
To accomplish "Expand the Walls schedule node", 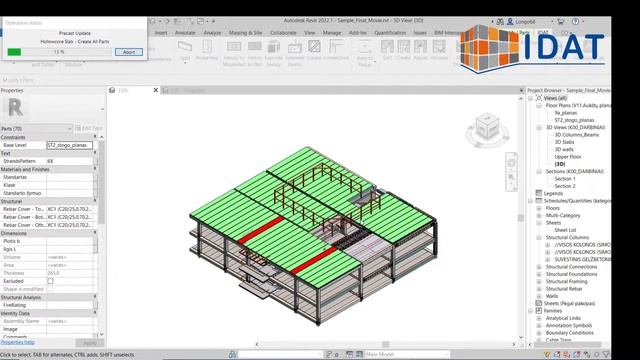I will click(x=539, y=297).
